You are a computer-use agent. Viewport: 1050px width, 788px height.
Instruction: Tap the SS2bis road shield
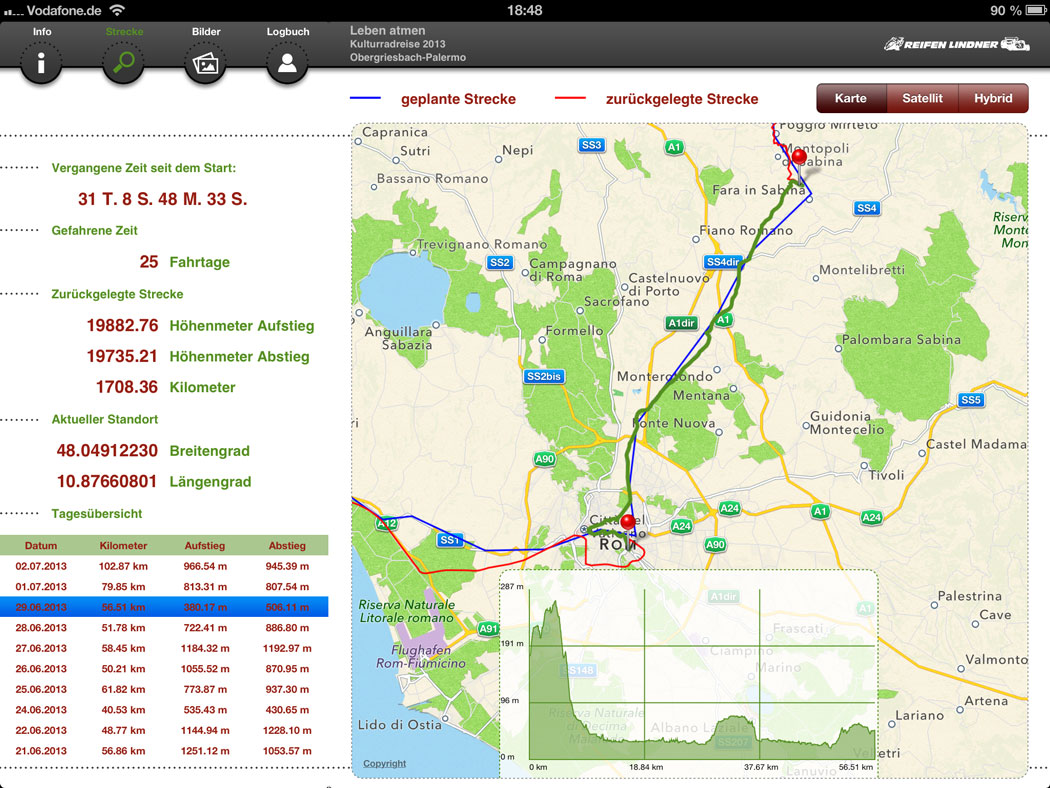[x=543, y=376]
